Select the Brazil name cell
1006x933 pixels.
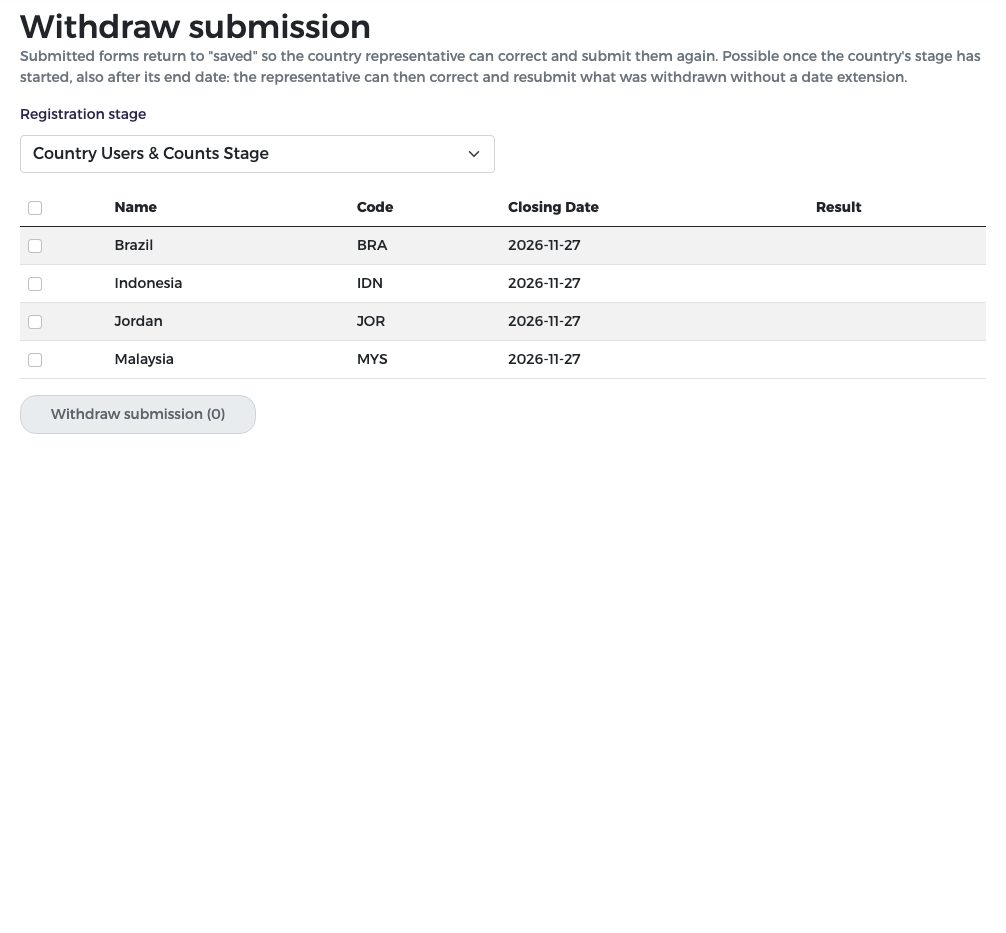coord(133,245)
